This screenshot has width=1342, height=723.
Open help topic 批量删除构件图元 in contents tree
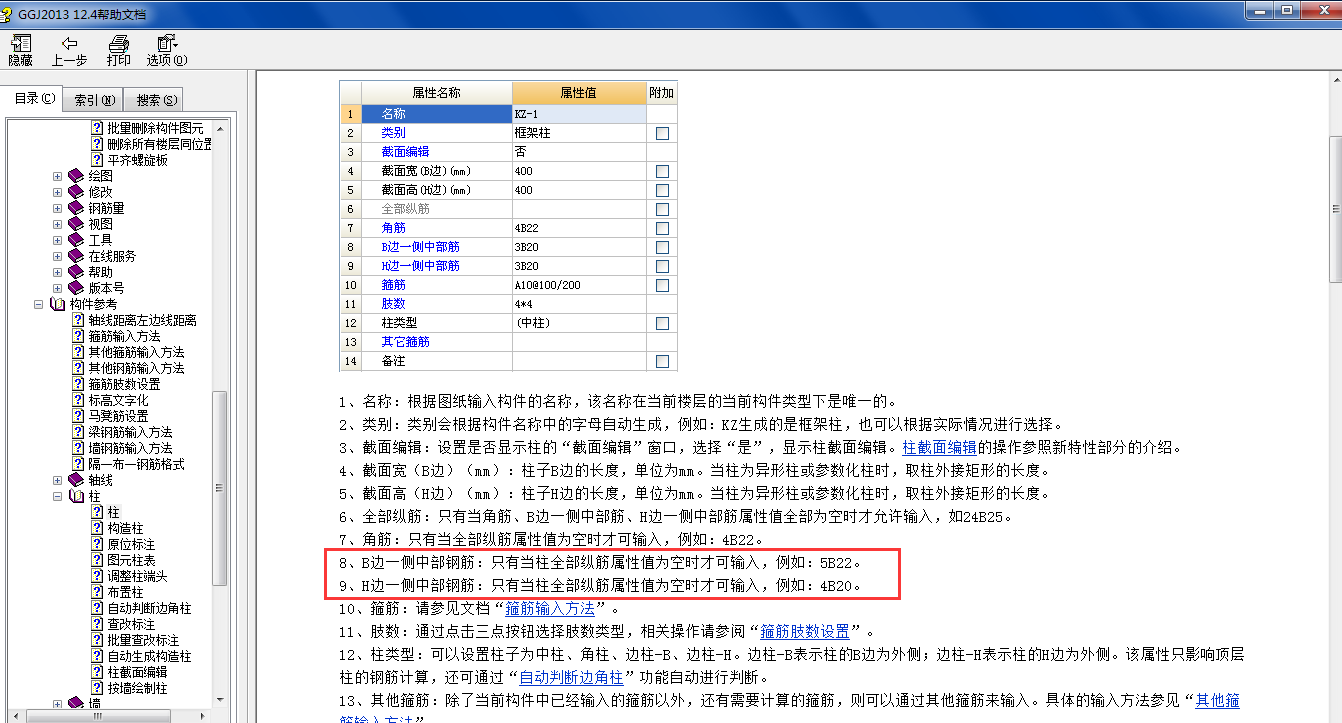coord(156,128)
